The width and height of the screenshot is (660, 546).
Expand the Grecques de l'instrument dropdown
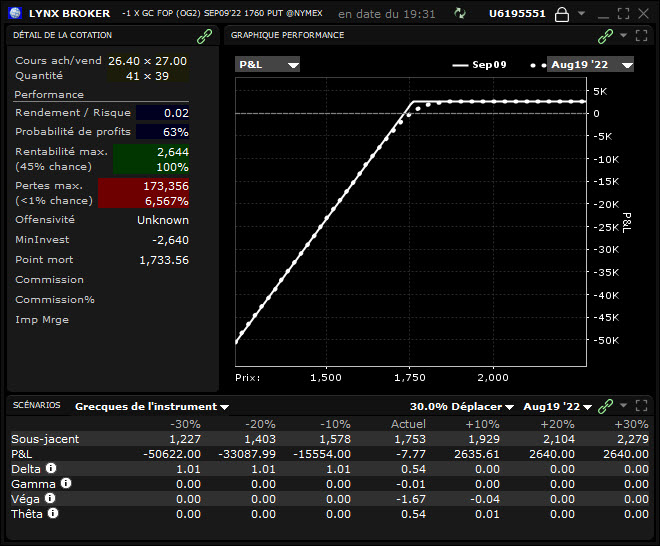click(x=152, y=407)
